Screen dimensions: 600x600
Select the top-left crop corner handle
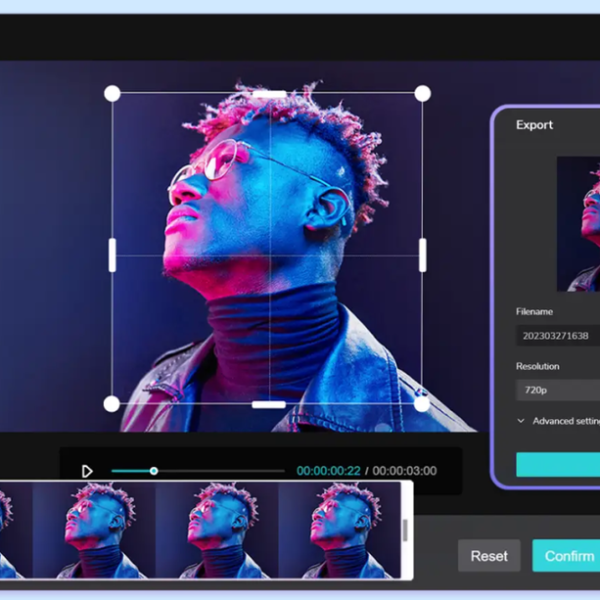tap(112, 94)
